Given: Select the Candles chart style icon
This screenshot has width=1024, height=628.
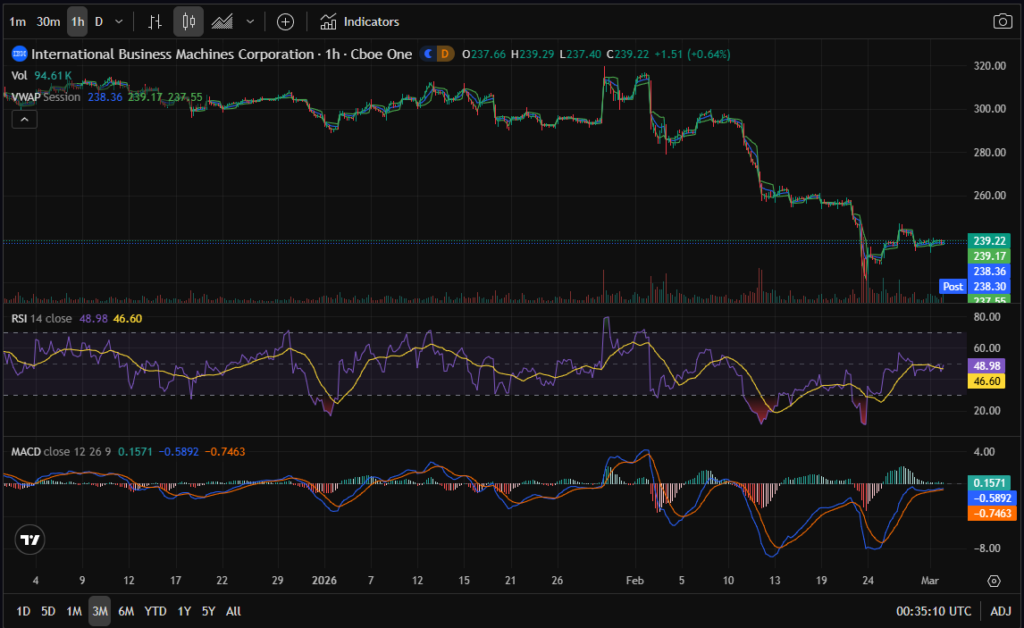Looking at the screenshot, I should click(x=189, y=21).
